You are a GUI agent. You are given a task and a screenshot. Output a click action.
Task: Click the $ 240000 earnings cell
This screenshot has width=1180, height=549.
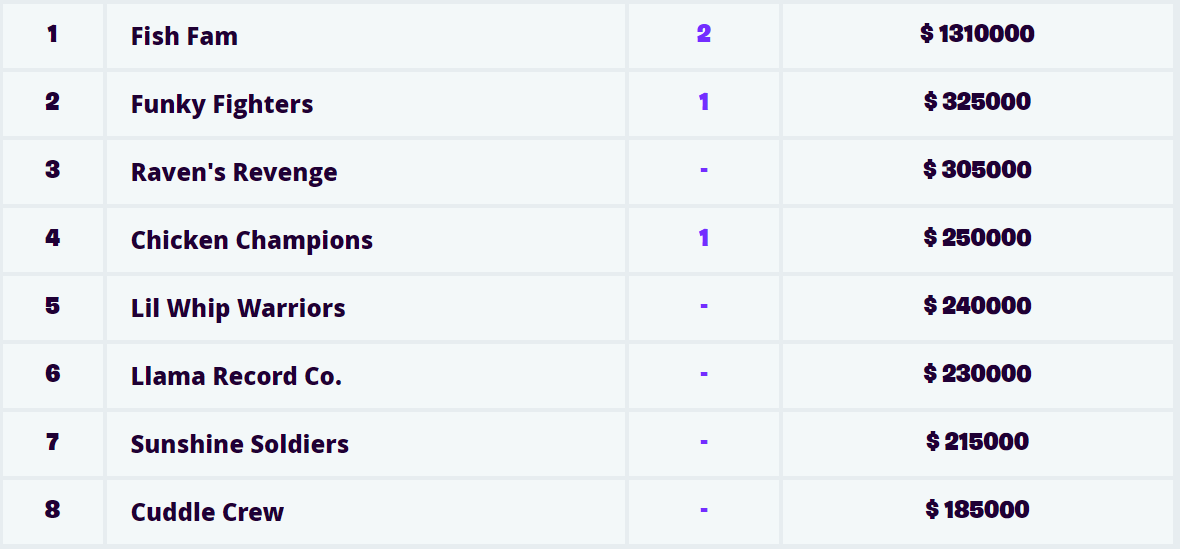pyautogui.click(x=977, y=306)
